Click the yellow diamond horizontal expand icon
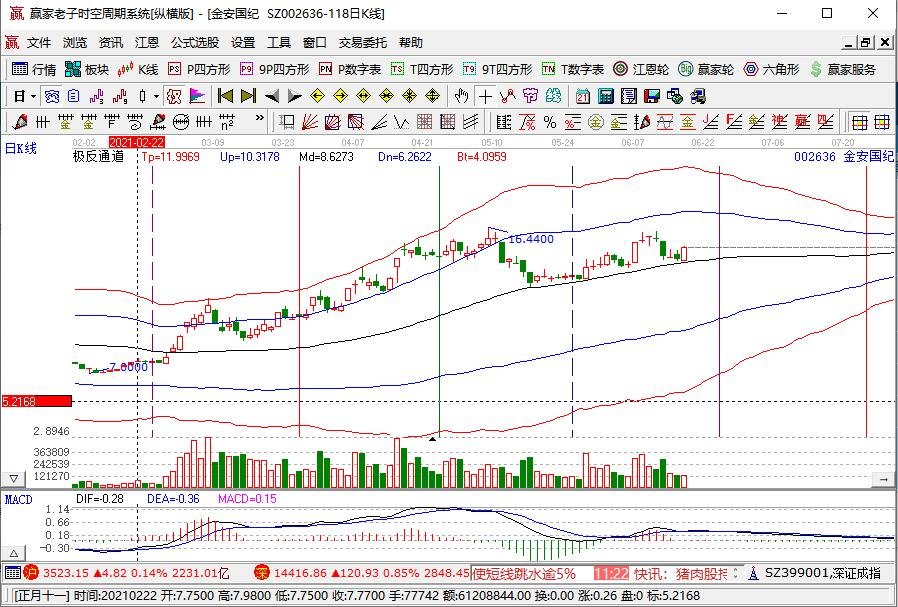 tap(363, 96)
